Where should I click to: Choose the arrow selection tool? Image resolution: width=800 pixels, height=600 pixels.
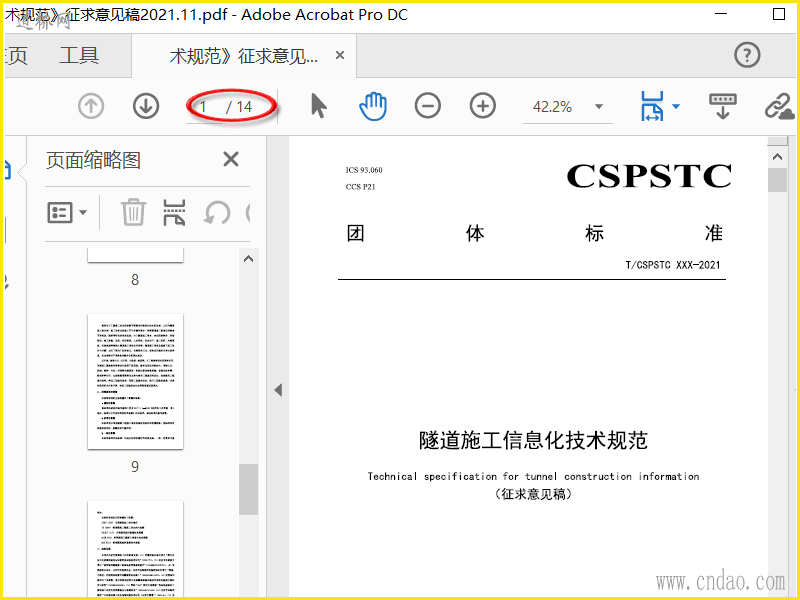point(319,106)
